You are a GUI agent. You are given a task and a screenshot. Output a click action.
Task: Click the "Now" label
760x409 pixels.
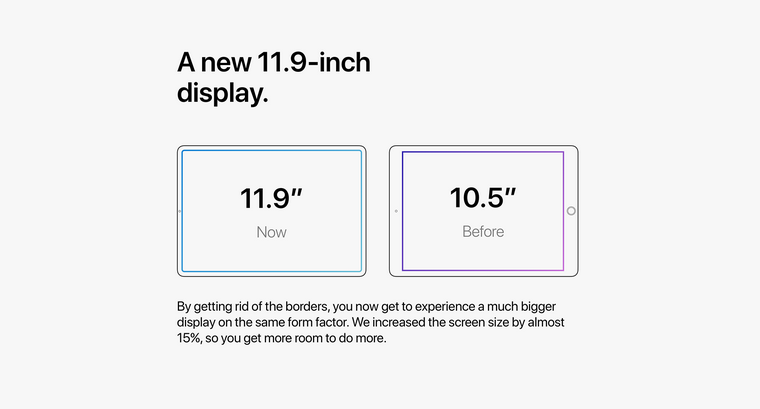[x=271, y=232]
